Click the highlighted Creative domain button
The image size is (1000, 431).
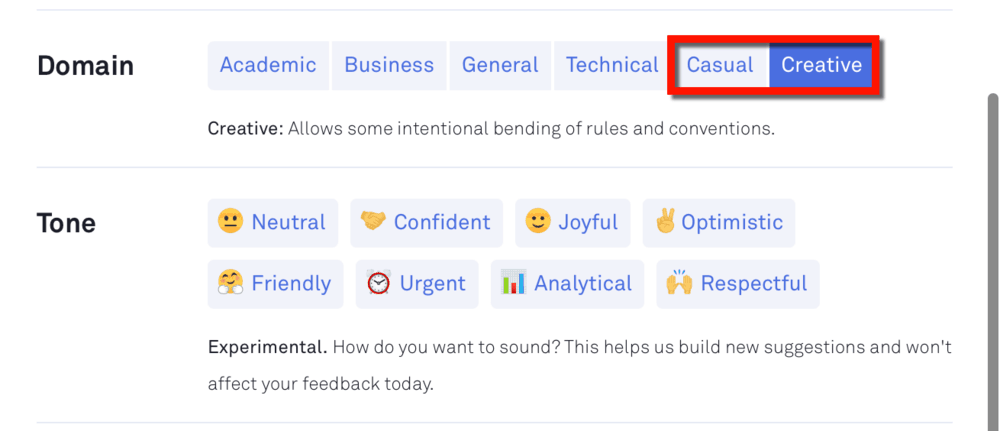821,65
